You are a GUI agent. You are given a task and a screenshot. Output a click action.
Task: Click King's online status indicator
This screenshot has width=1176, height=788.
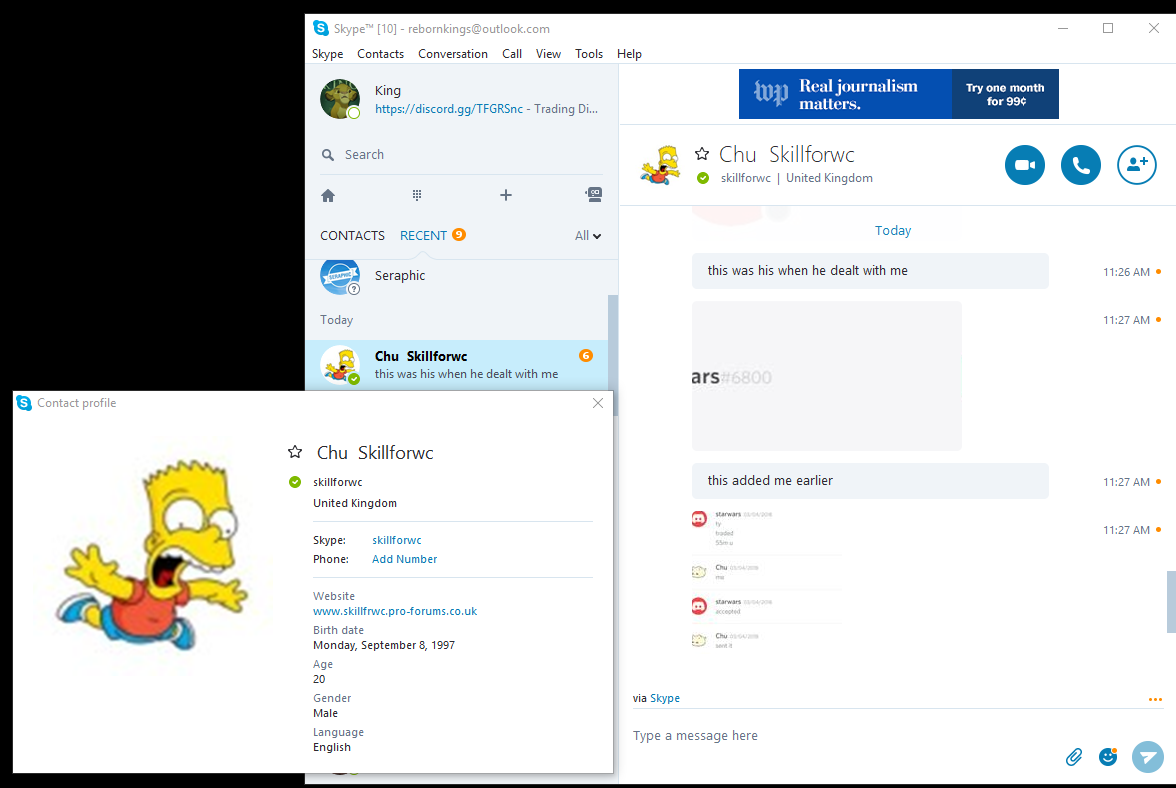[354, 113]
